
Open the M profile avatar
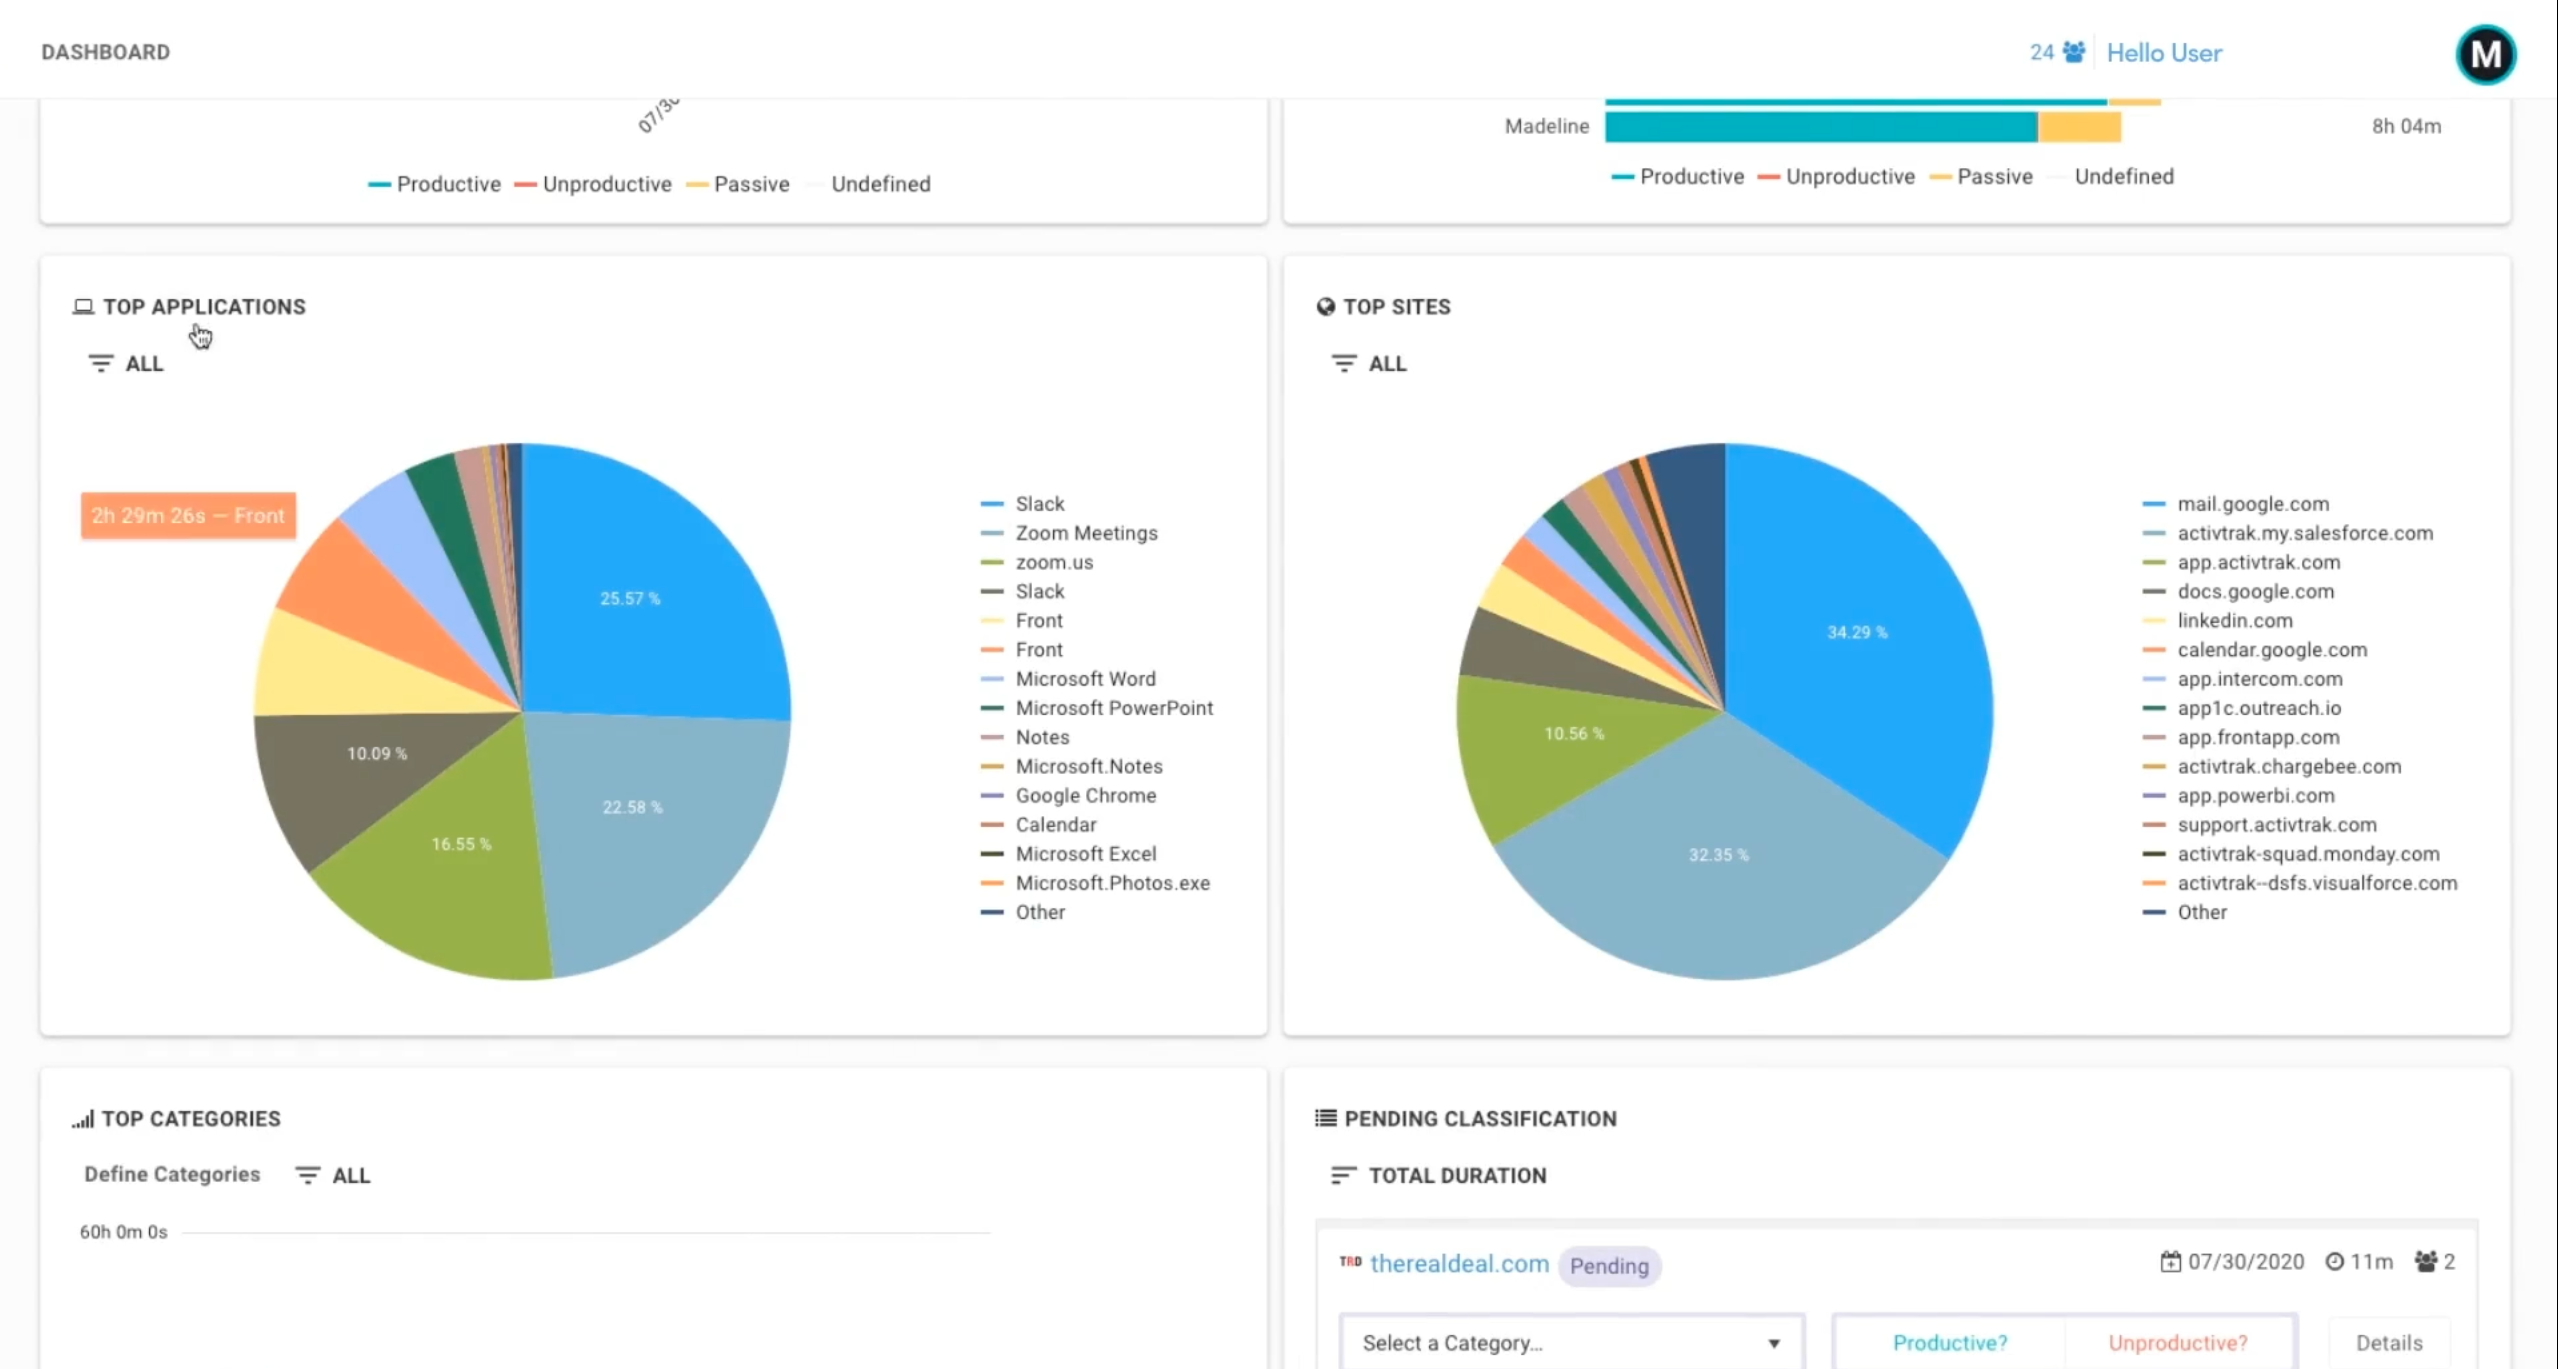(2485, 54)
